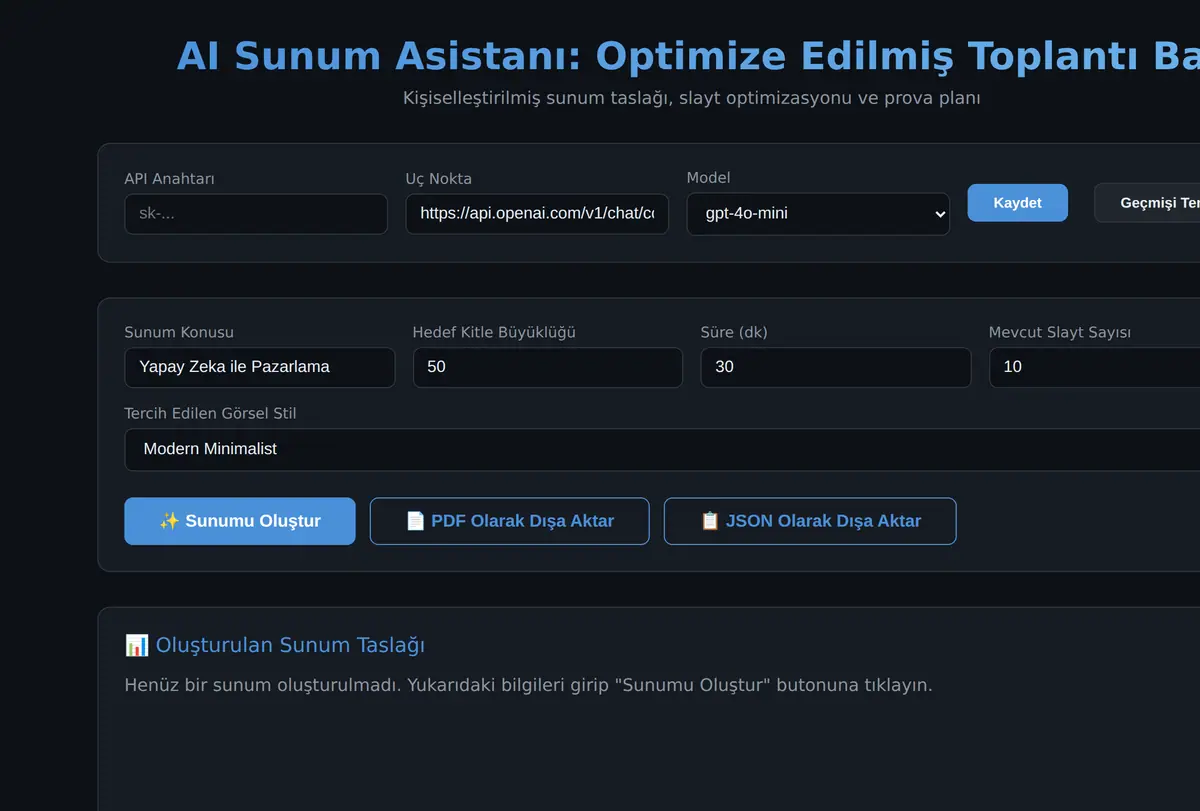The width and height of the screenshot is (1200, 811).
Task: Click the Süre (dk) field
Action: tap(836, 367)
